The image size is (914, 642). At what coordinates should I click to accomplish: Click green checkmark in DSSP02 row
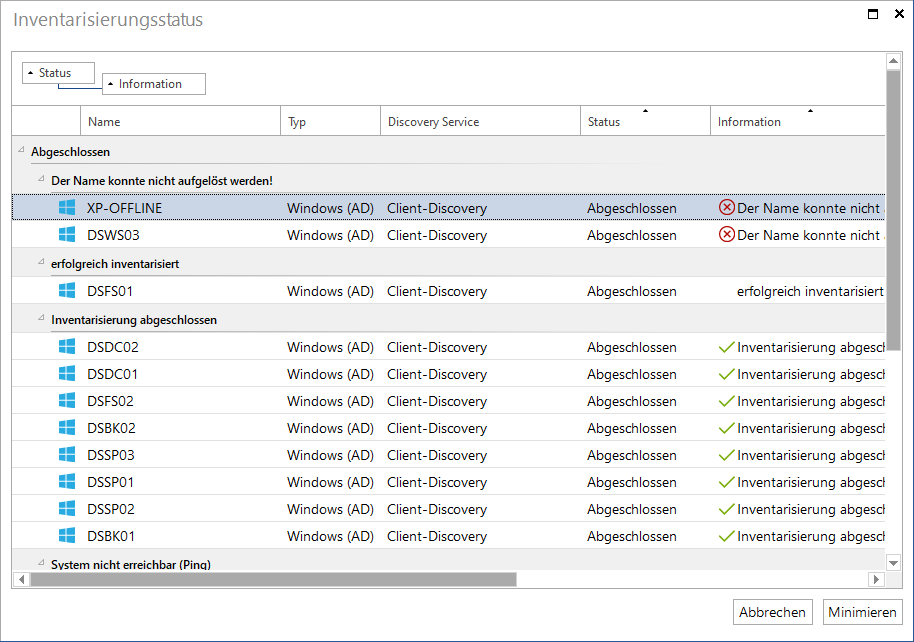click(x=726, y=510)
